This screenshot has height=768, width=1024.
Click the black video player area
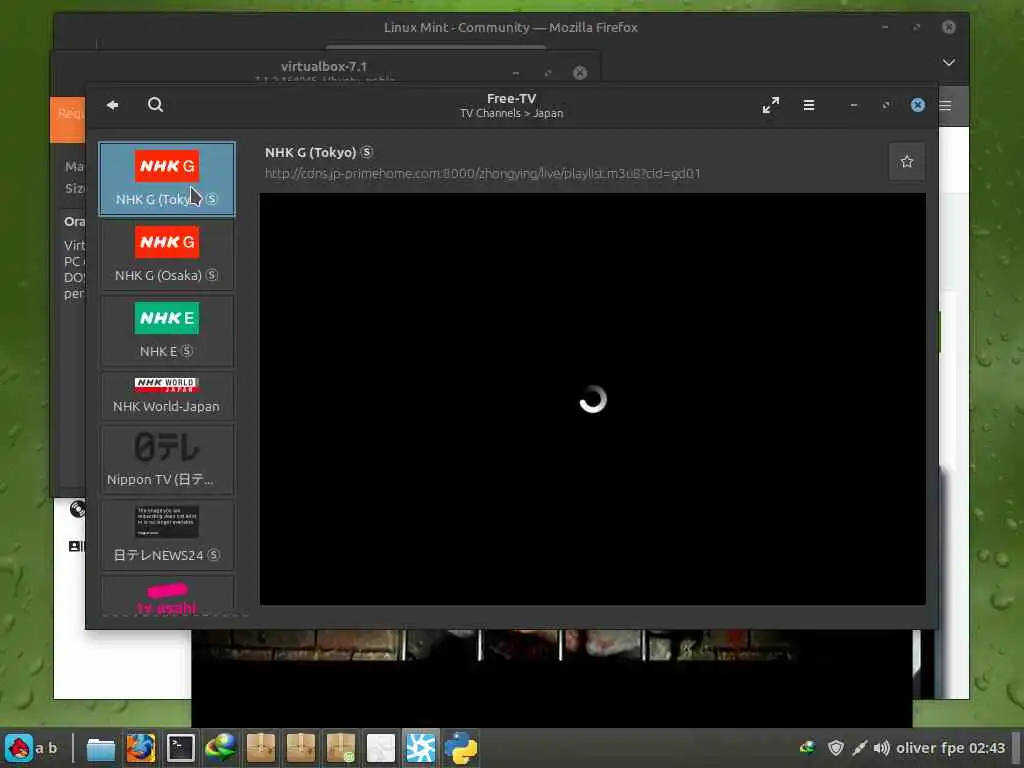coord(592,398)
